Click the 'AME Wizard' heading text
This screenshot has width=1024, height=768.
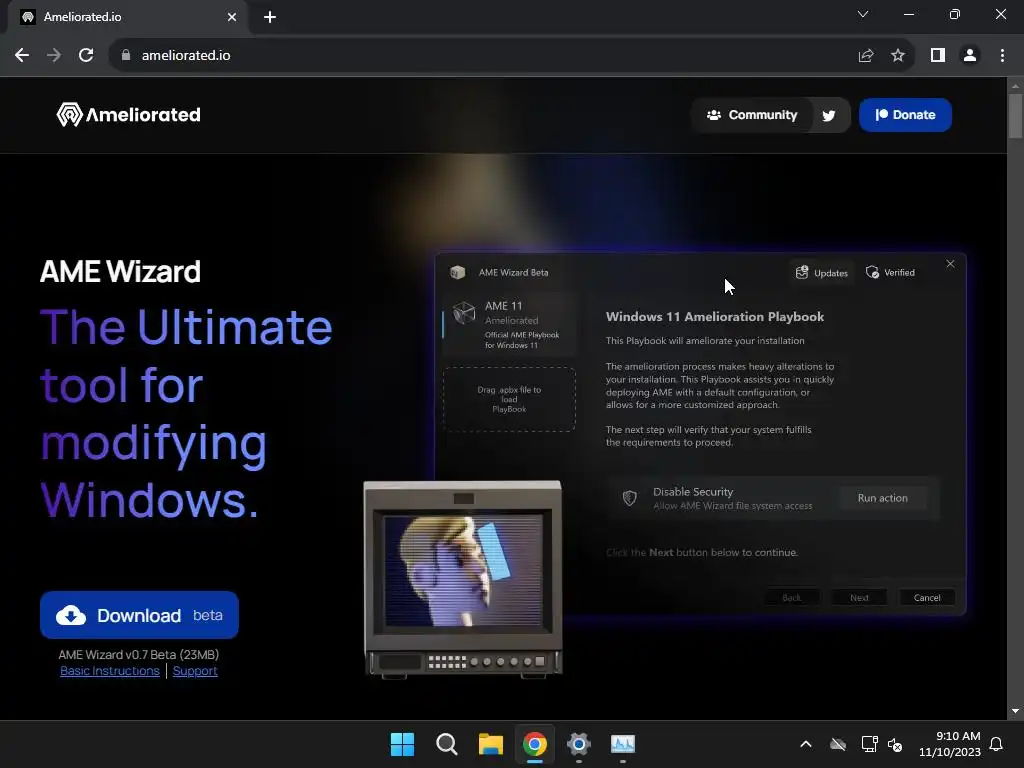(120, 272)
